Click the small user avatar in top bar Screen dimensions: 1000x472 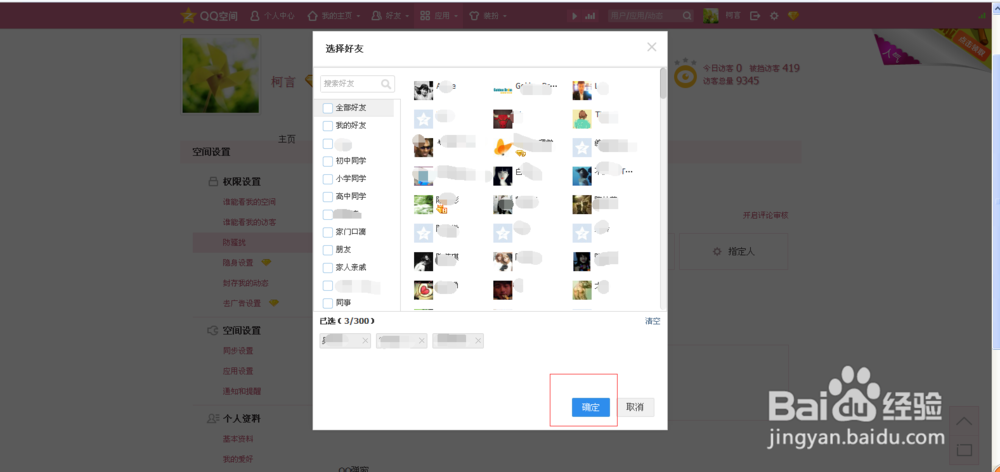pos(710,16)
